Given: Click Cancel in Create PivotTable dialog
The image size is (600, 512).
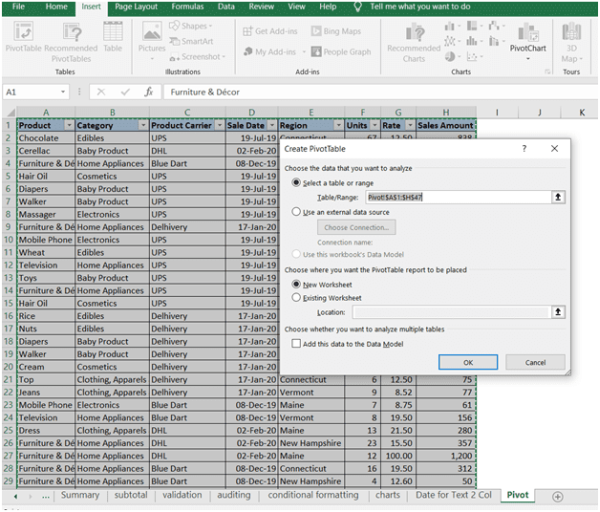Looking at the screenshot, I should (535, 362).
